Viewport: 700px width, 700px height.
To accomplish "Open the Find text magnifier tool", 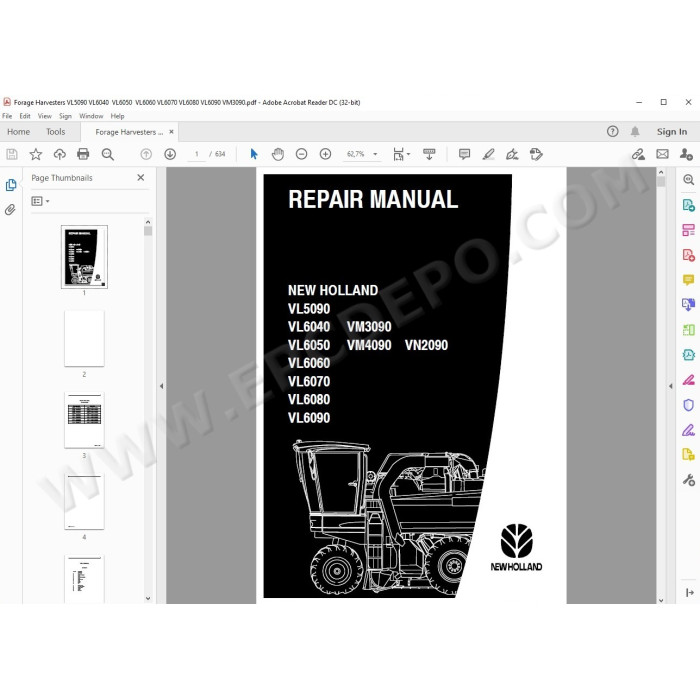I will pos(108,154).
